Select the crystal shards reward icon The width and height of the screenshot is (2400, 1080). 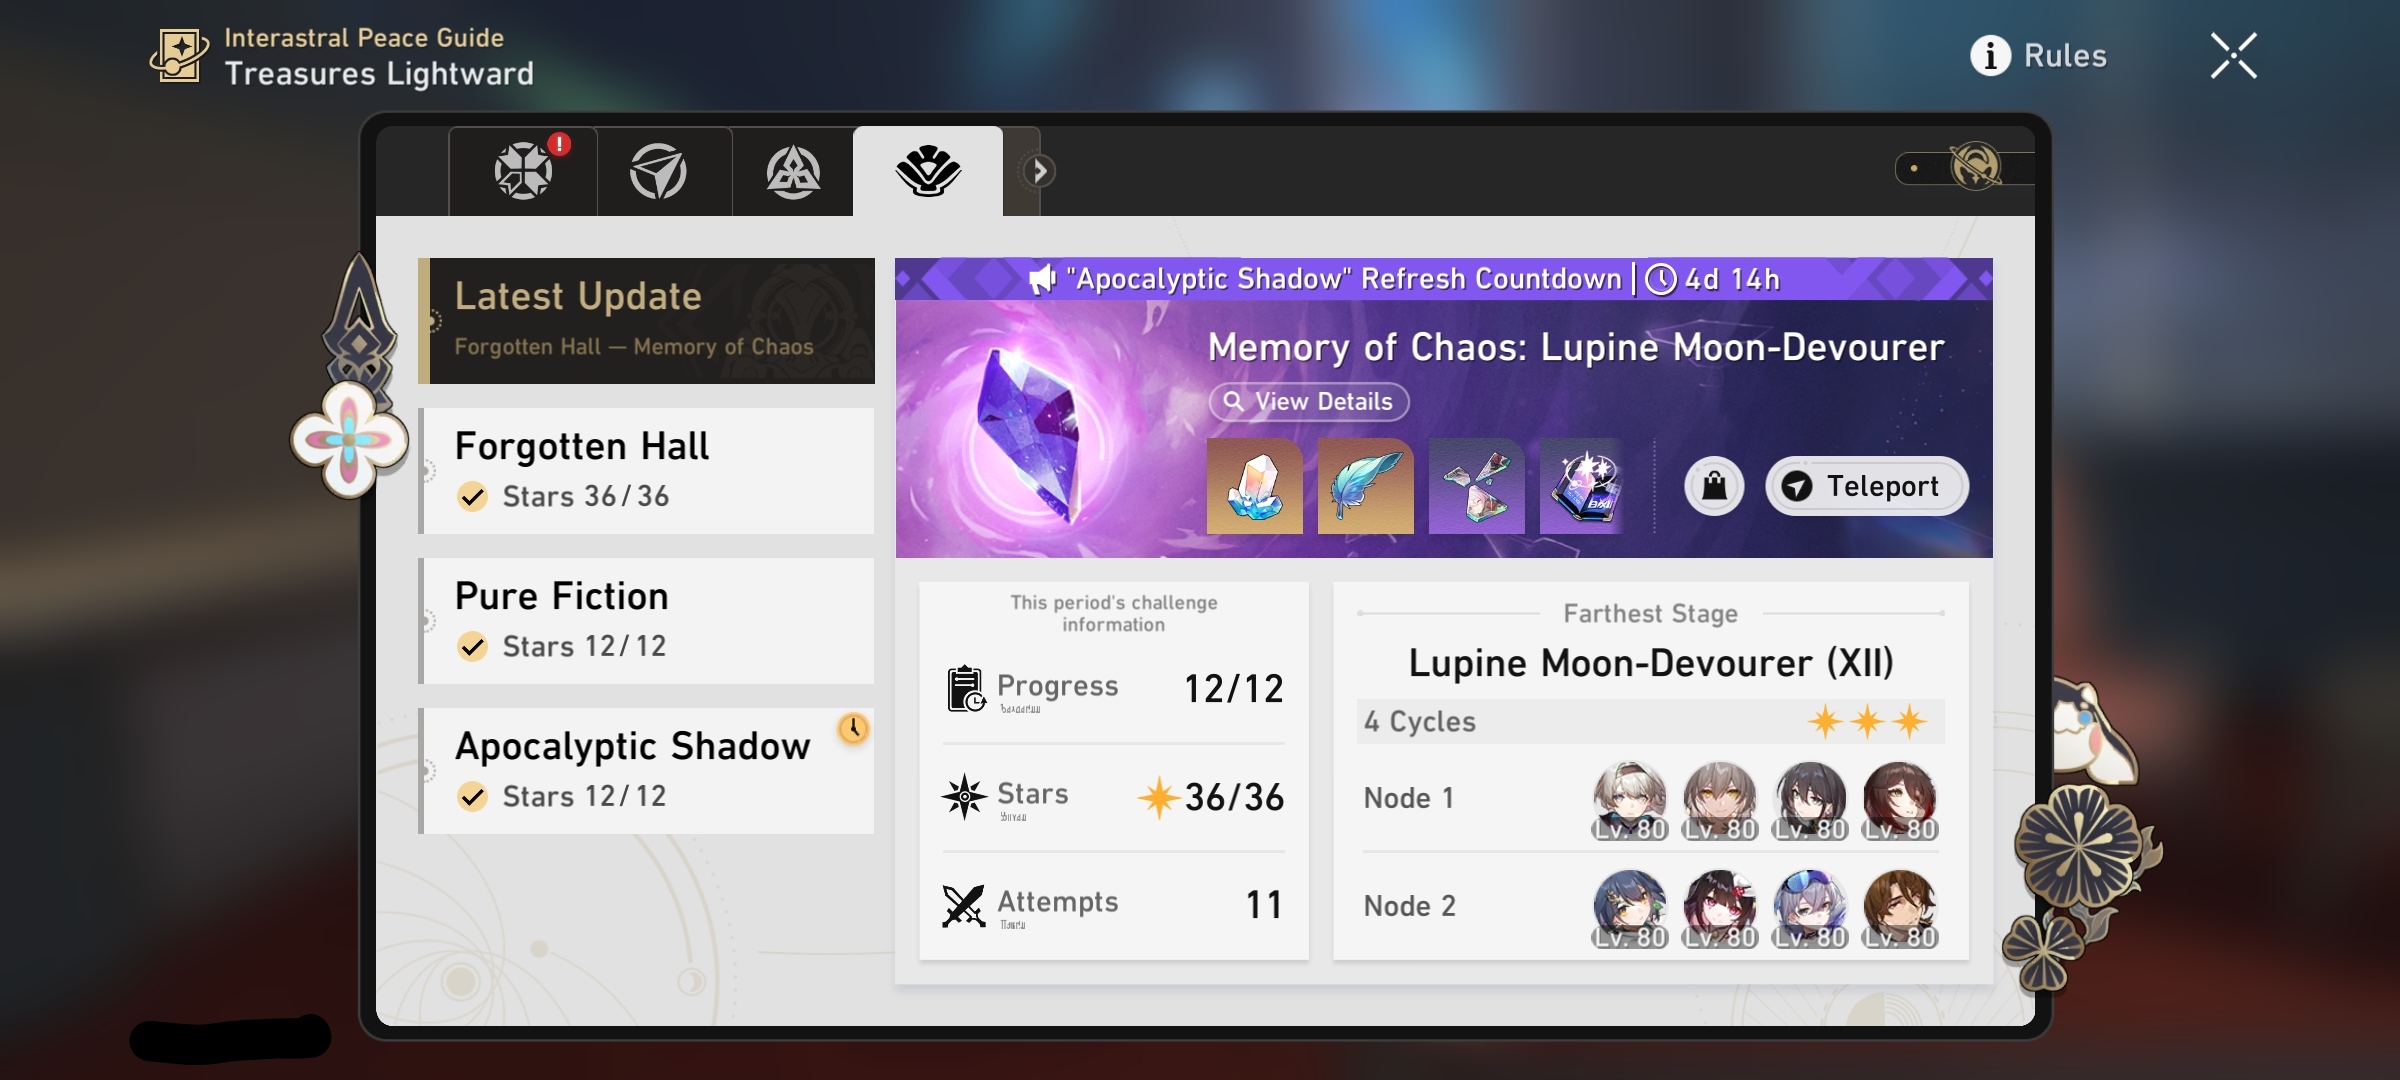pos(1476,486)
